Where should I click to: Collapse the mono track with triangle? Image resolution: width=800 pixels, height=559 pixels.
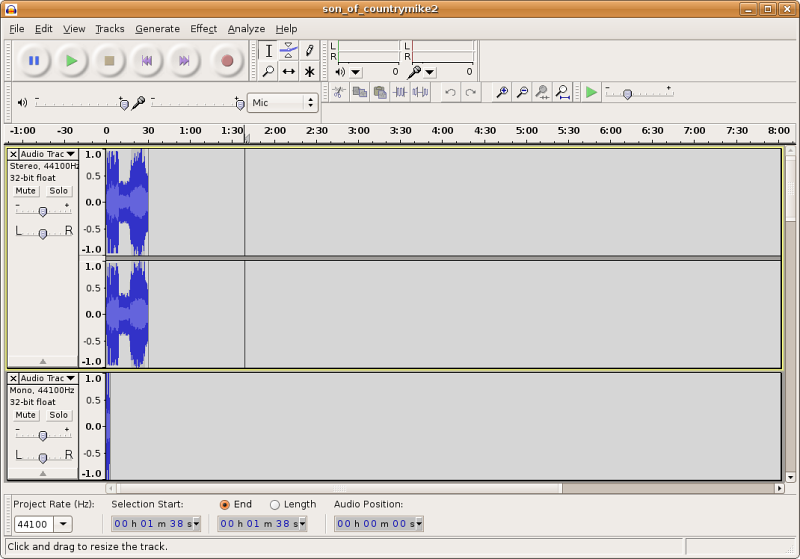[x=43, y=473]
